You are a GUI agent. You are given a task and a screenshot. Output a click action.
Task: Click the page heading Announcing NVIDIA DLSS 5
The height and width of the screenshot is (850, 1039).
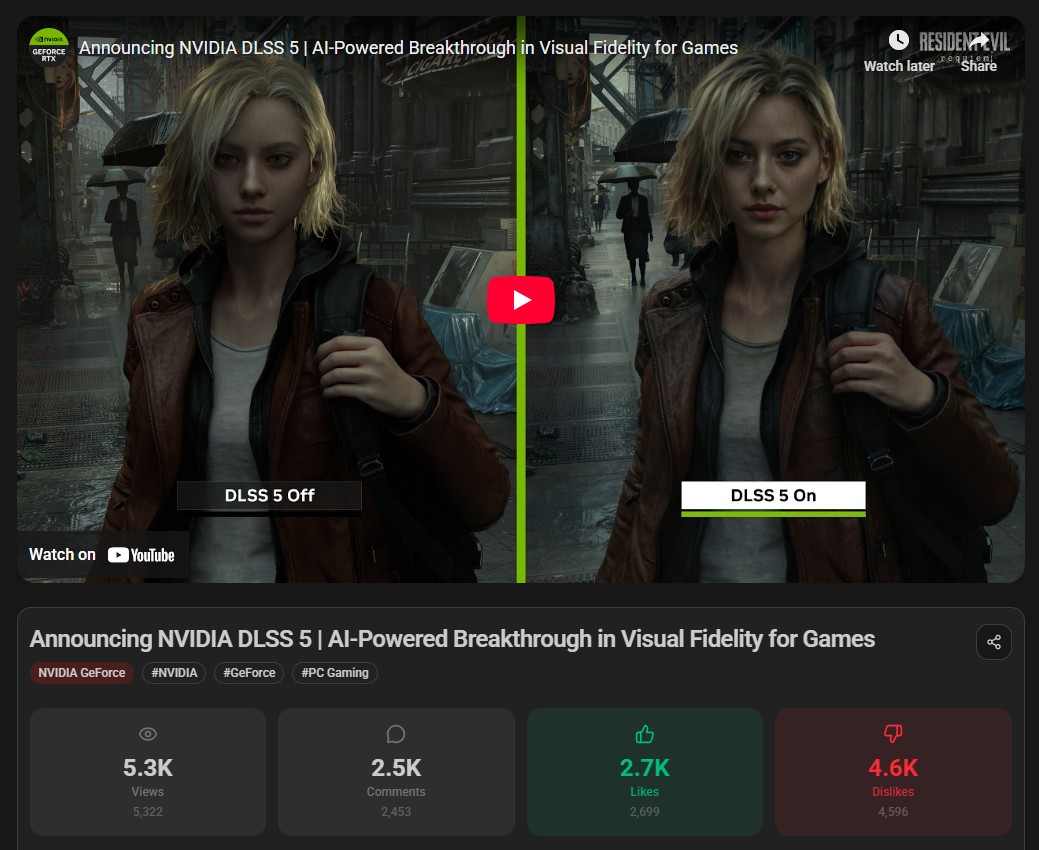[453, 639]
